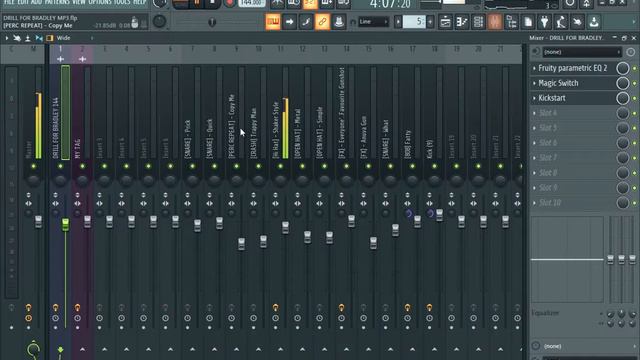Viewport: 640px width, 360px height.
Task: Click the orange FX icon under FX Gunshot track
Action: pyautogui.click(x=341, y=307)
